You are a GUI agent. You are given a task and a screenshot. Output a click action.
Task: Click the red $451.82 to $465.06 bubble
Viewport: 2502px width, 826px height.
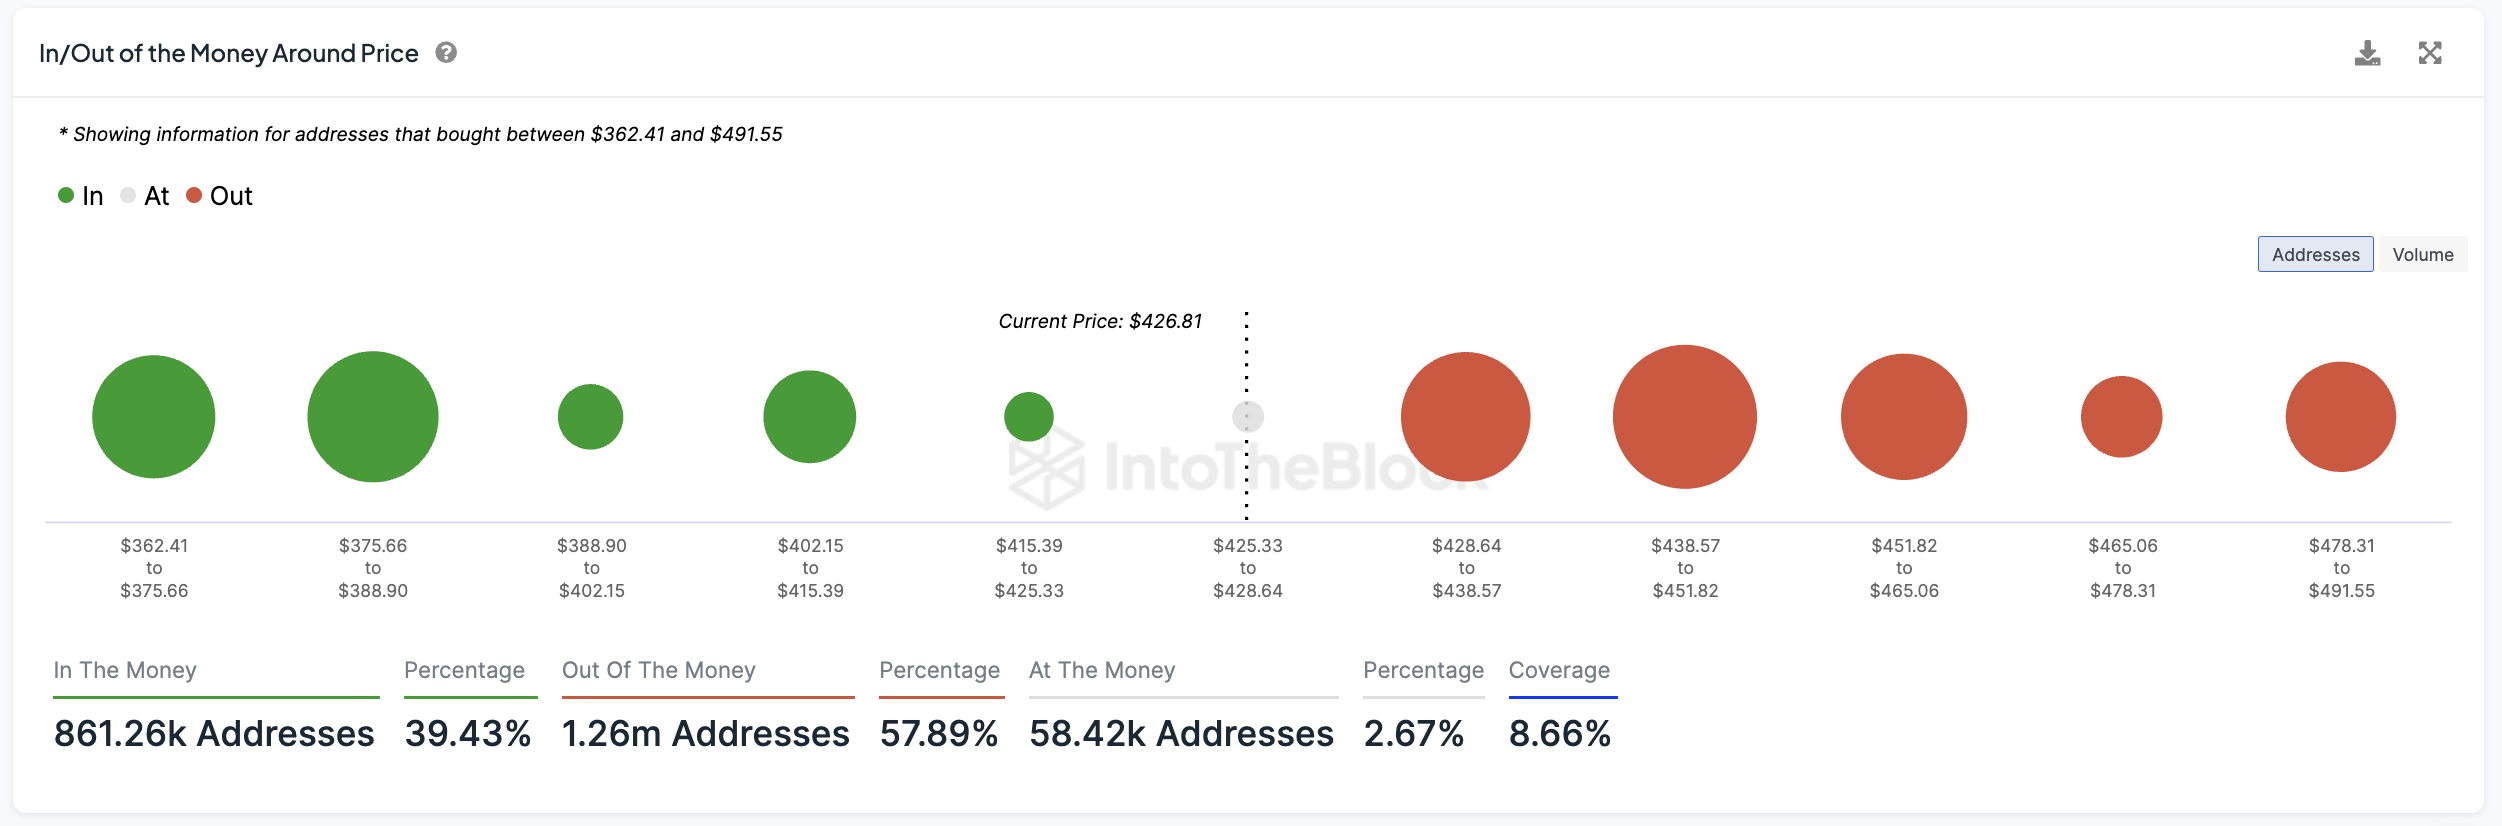(1904, 417)
